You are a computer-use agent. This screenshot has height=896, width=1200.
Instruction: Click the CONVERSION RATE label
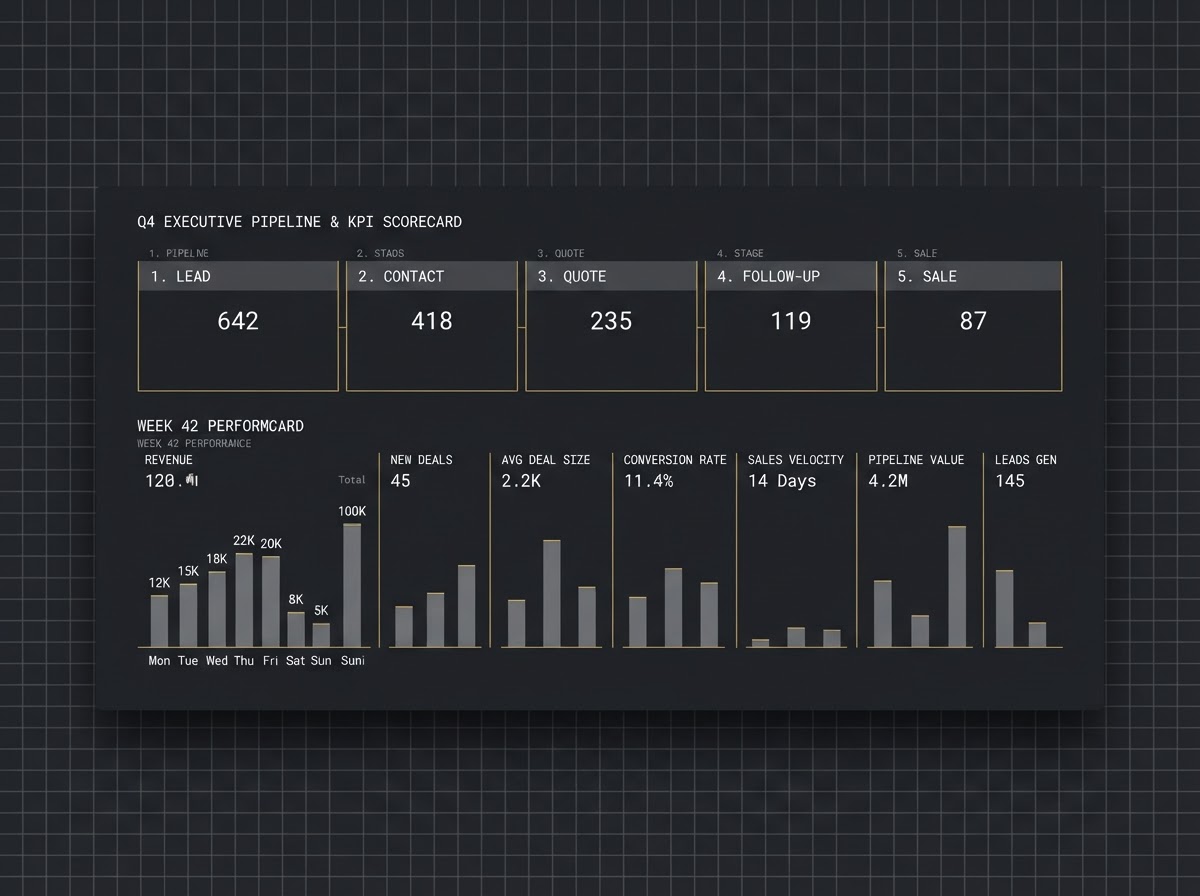coord(675,460)
